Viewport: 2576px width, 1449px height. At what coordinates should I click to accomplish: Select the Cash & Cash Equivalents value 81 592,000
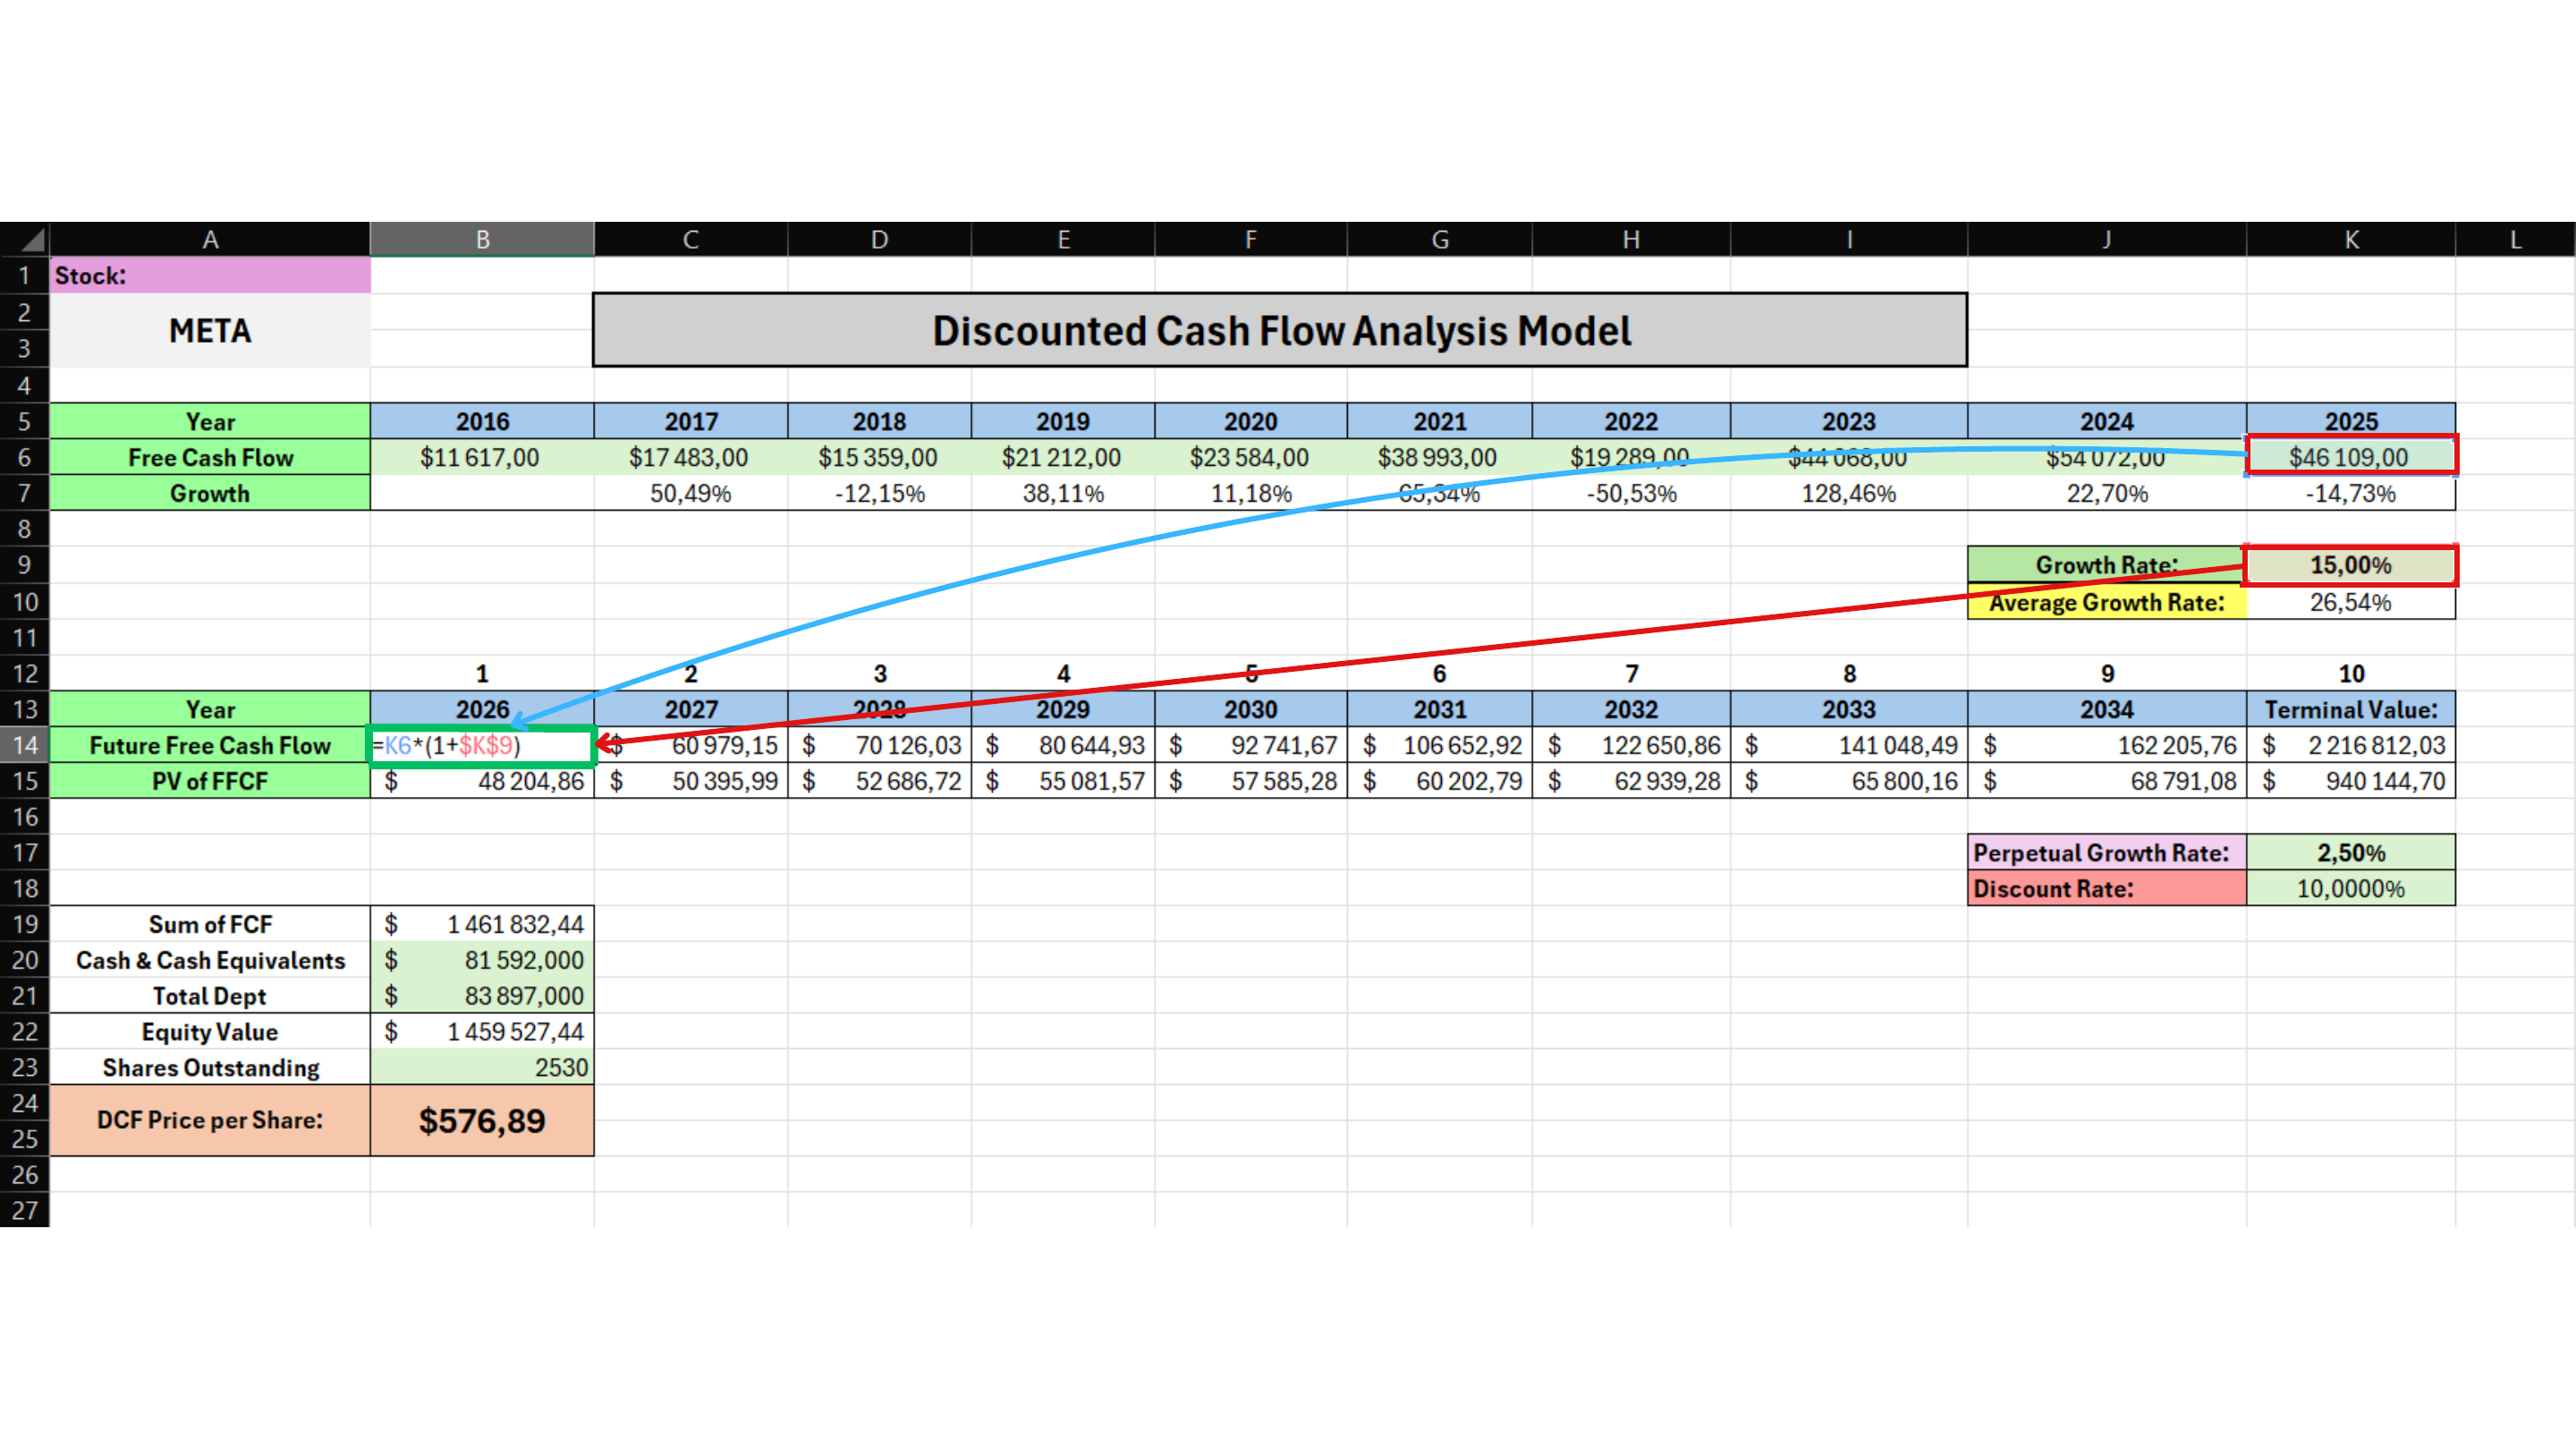(482, 961)
